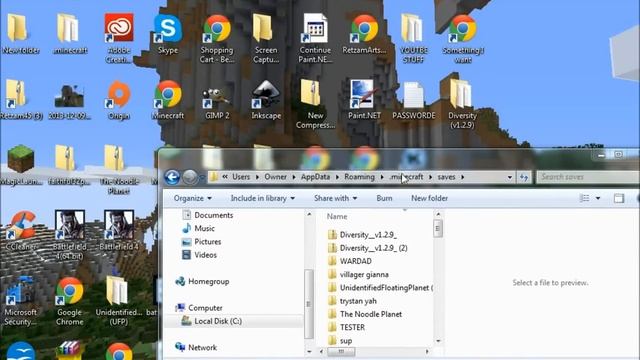Open the Something I want shortcut
This screenshot has width=640, height=360.
462,39
